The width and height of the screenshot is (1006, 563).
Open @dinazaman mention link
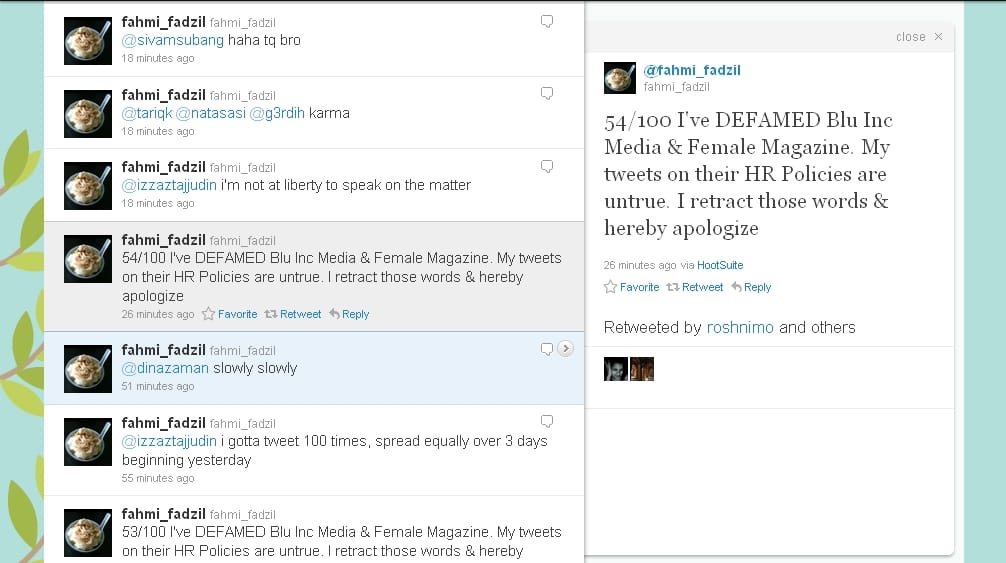pos(165,368)
